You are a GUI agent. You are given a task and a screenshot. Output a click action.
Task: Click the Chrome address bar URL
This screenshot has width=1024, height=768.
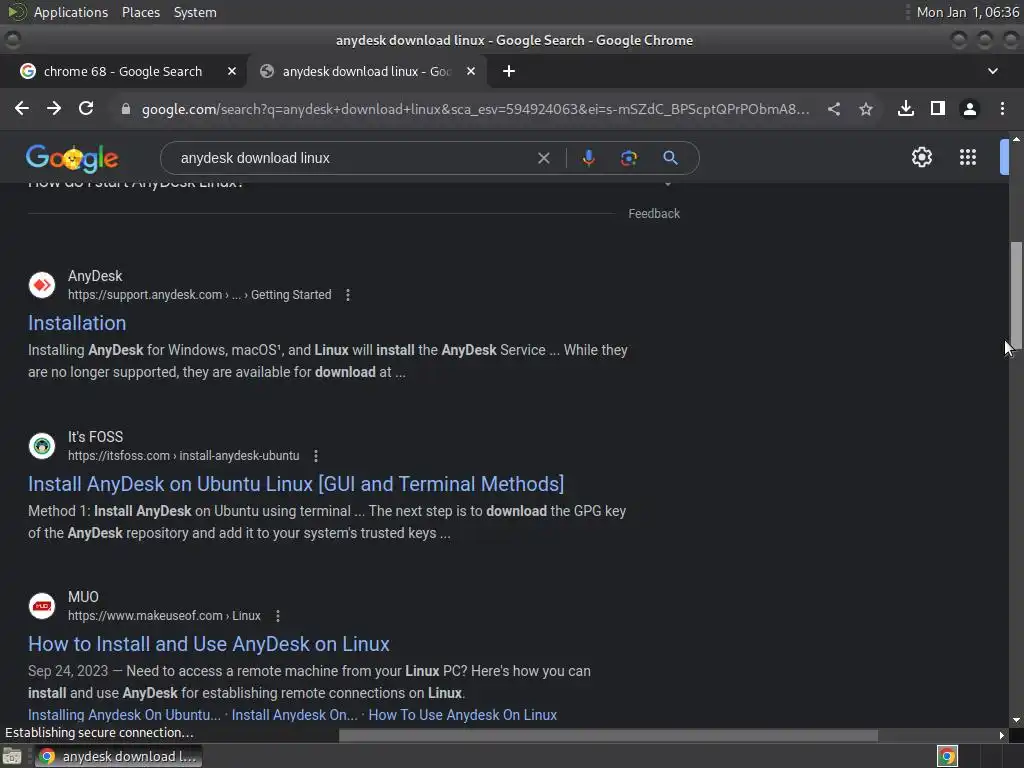coord(475,109)
